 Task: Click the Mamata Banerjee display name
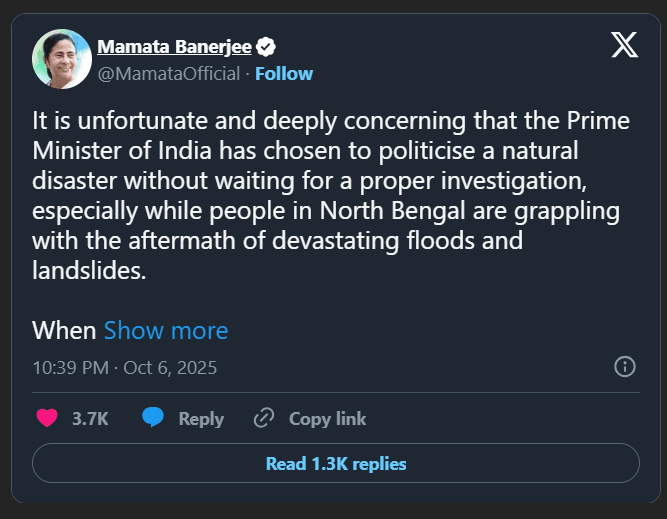[x=174, y=46]
